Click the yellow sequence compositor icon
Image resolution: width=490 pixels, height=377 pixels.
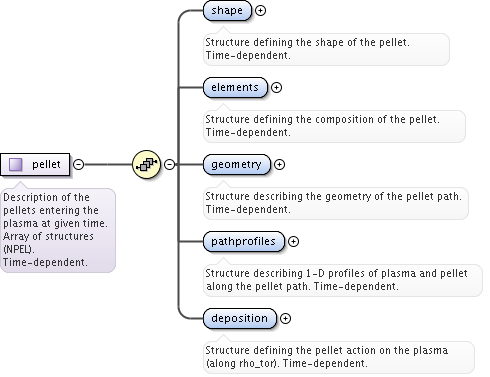(x=147, y=164)
